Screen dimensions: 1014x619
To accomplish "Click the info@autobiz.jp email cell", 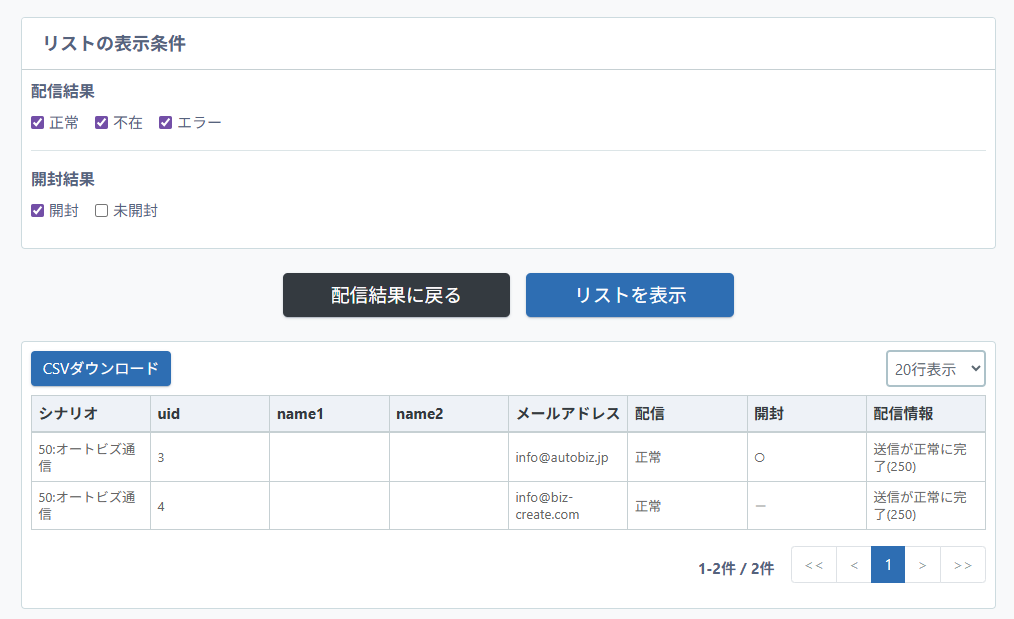I will click(x=562, y=457).
